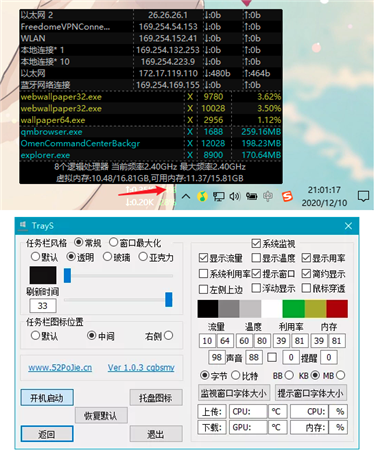The image size is (375, 450).
Task: Click the 退出 button
Action: [x=156, y=434]
